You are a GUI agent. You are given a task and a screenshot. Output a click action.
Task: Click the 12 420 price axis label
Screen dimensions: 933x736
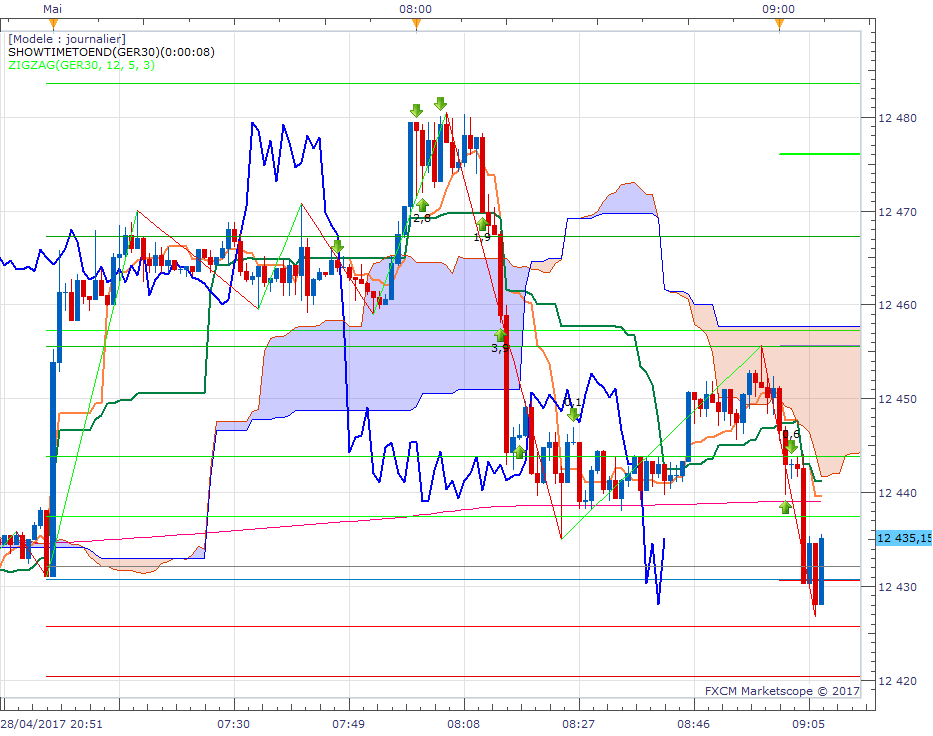897,681
